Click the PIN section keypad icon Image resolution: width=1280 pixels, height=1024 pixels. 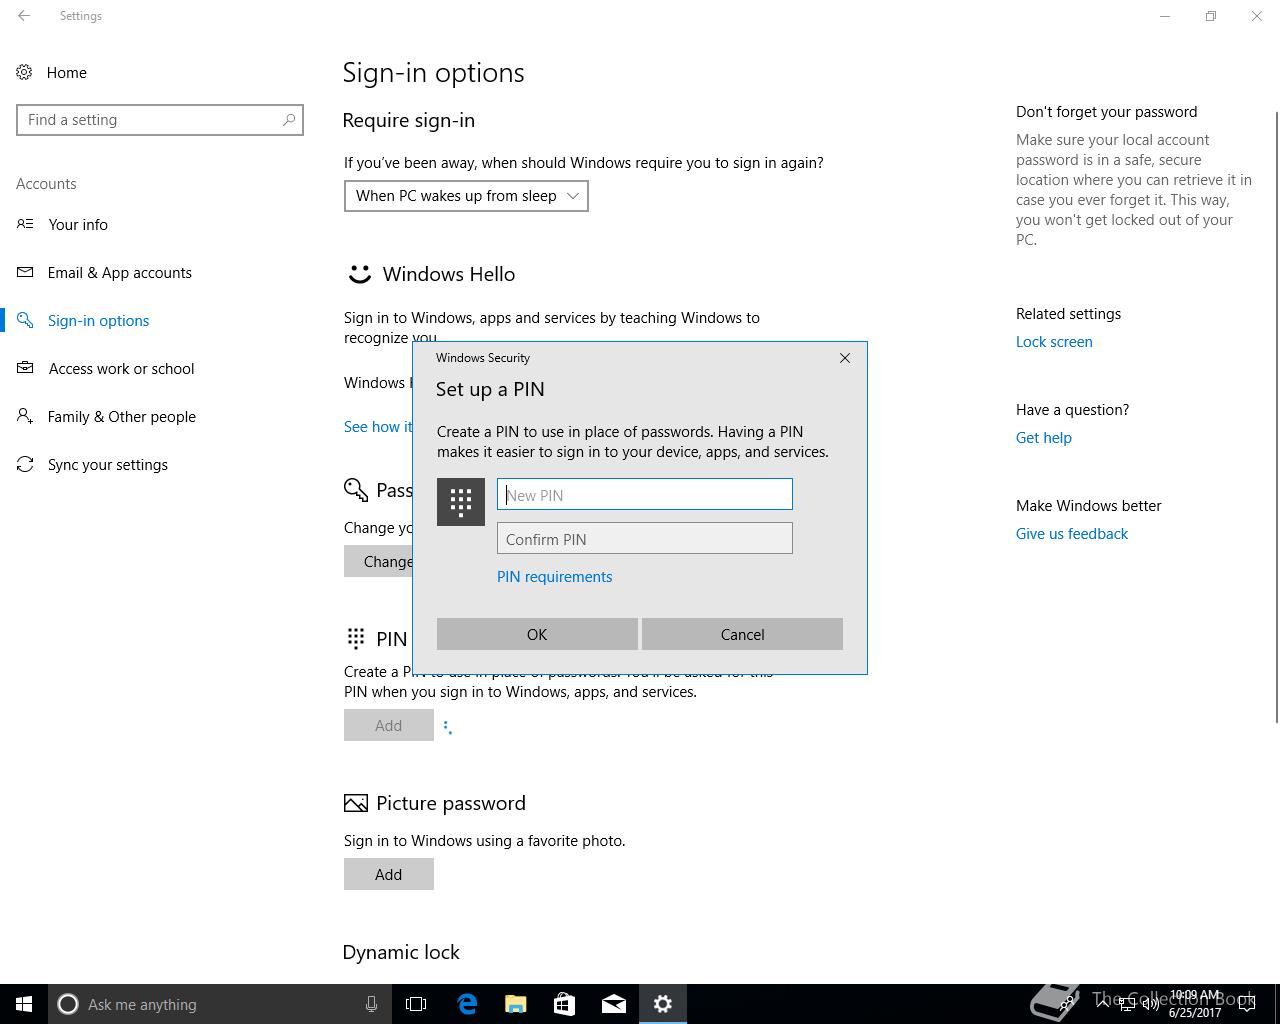(355, 638)
